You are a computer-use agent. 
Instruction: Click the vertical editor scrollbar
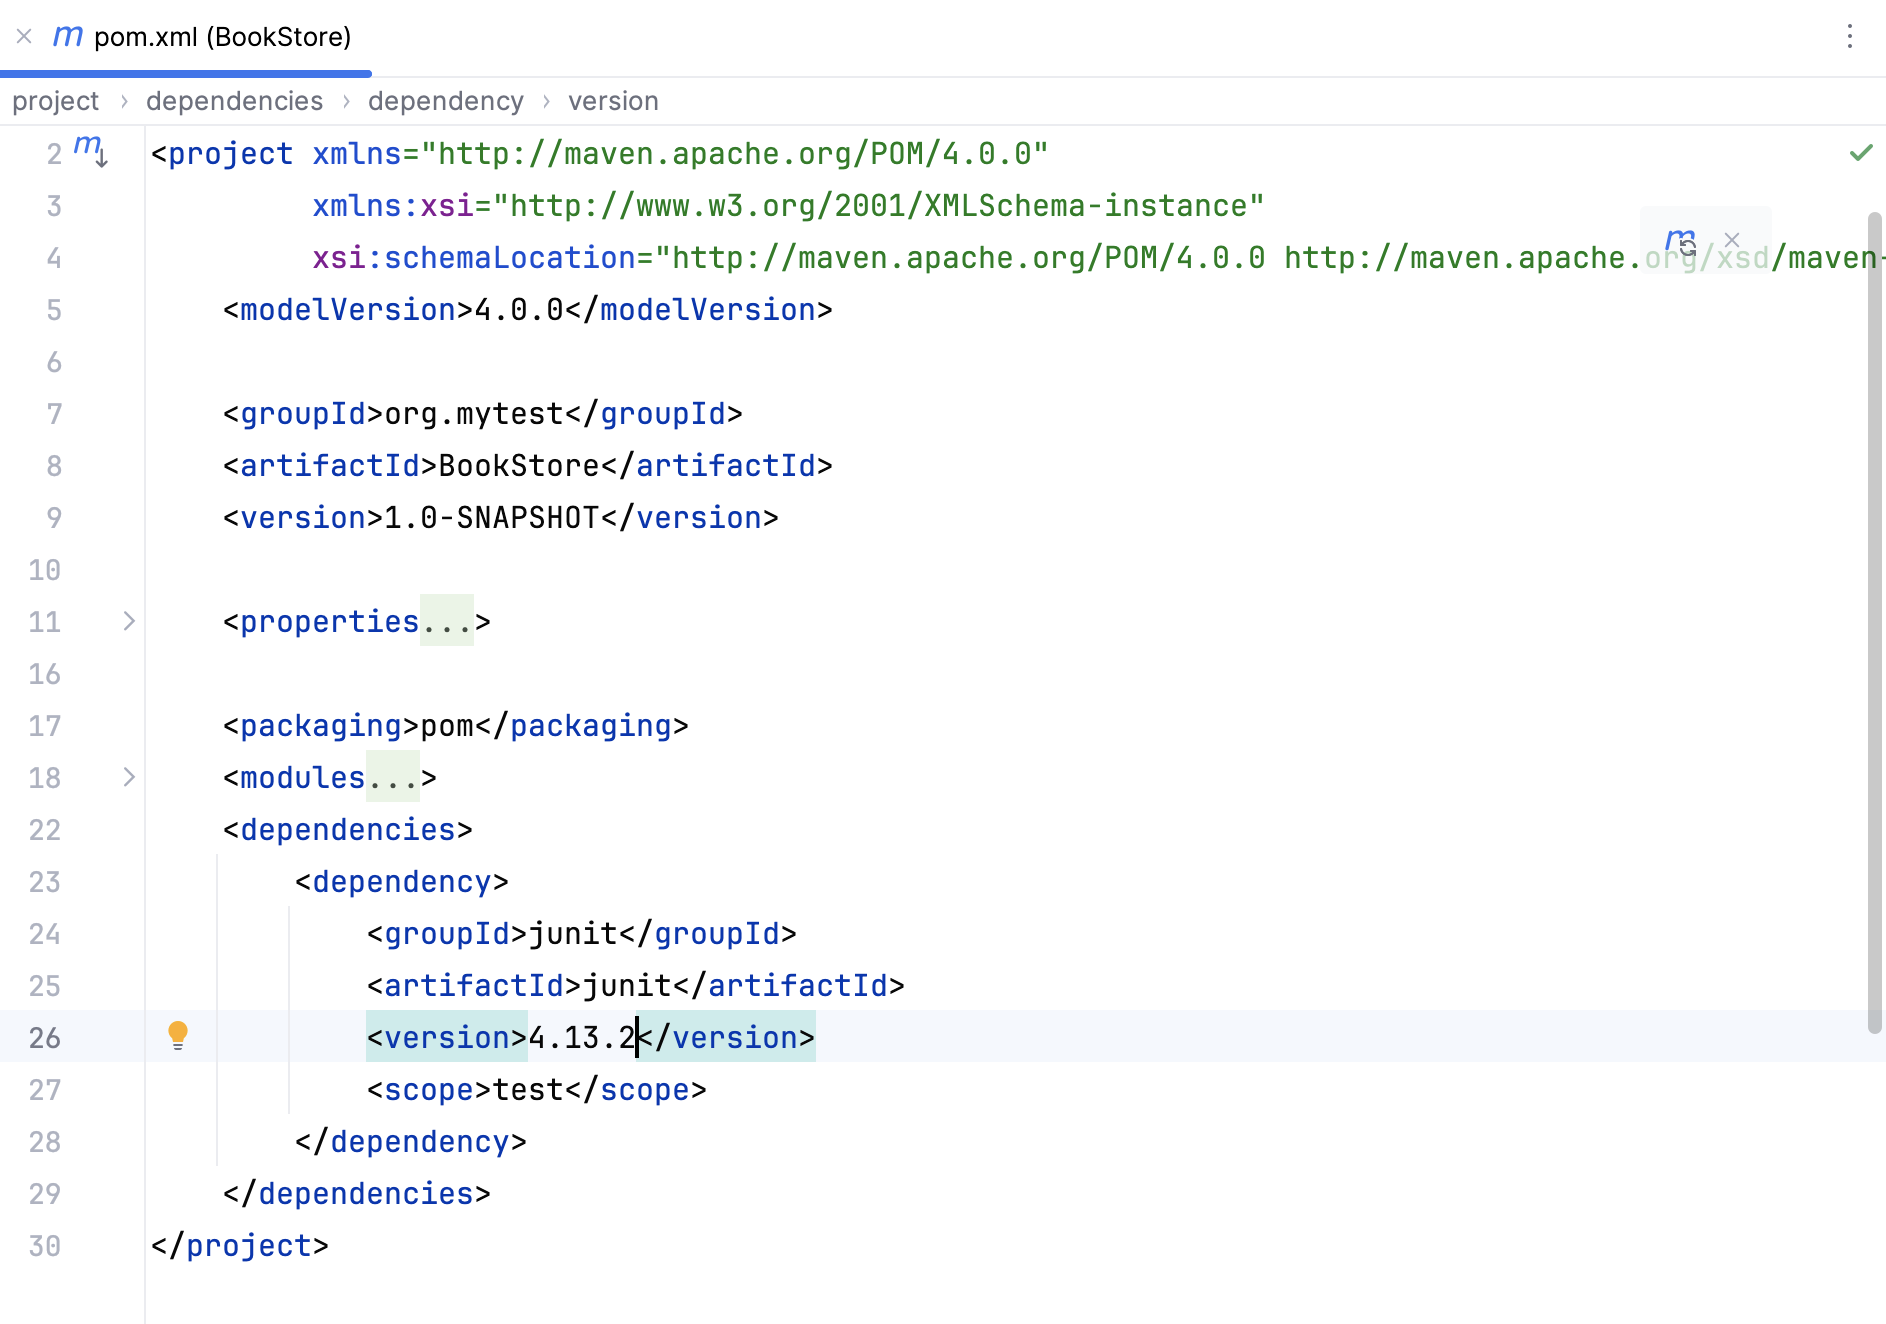click(x=1875, y=620)
